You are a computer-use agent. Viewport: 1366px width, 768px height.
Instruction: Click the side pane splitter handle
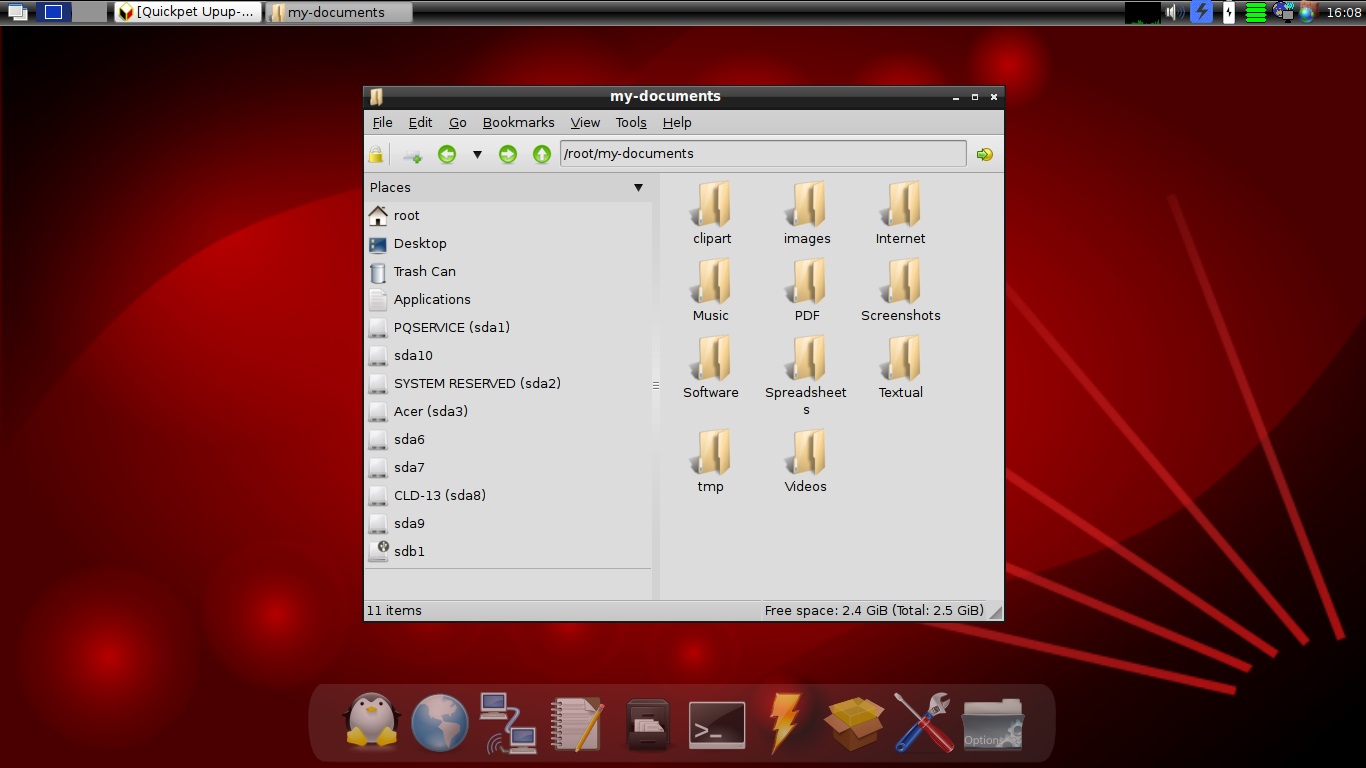point(656,385)
